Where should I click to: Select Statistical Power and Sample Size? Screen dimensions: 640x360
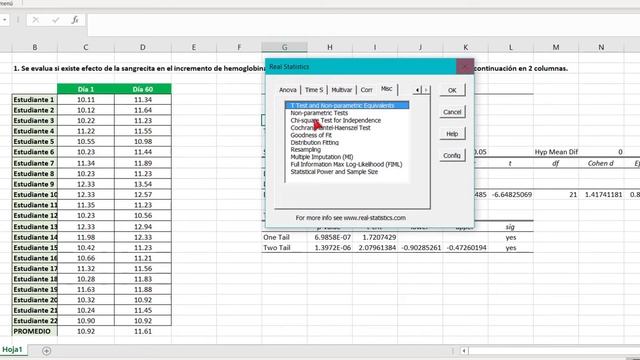334,172
